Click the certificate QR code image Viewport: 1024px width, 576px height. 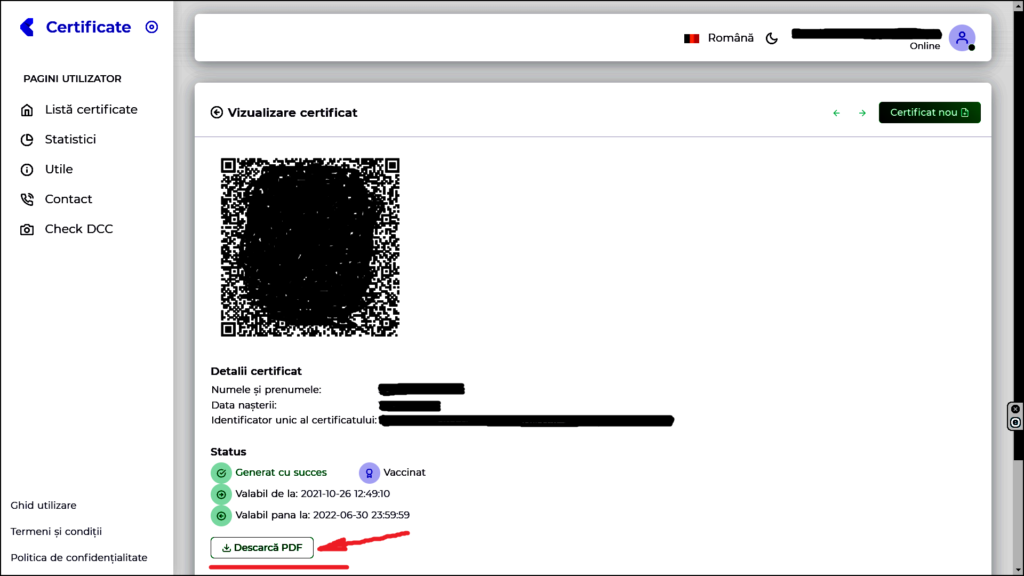[x=309, y=246]
